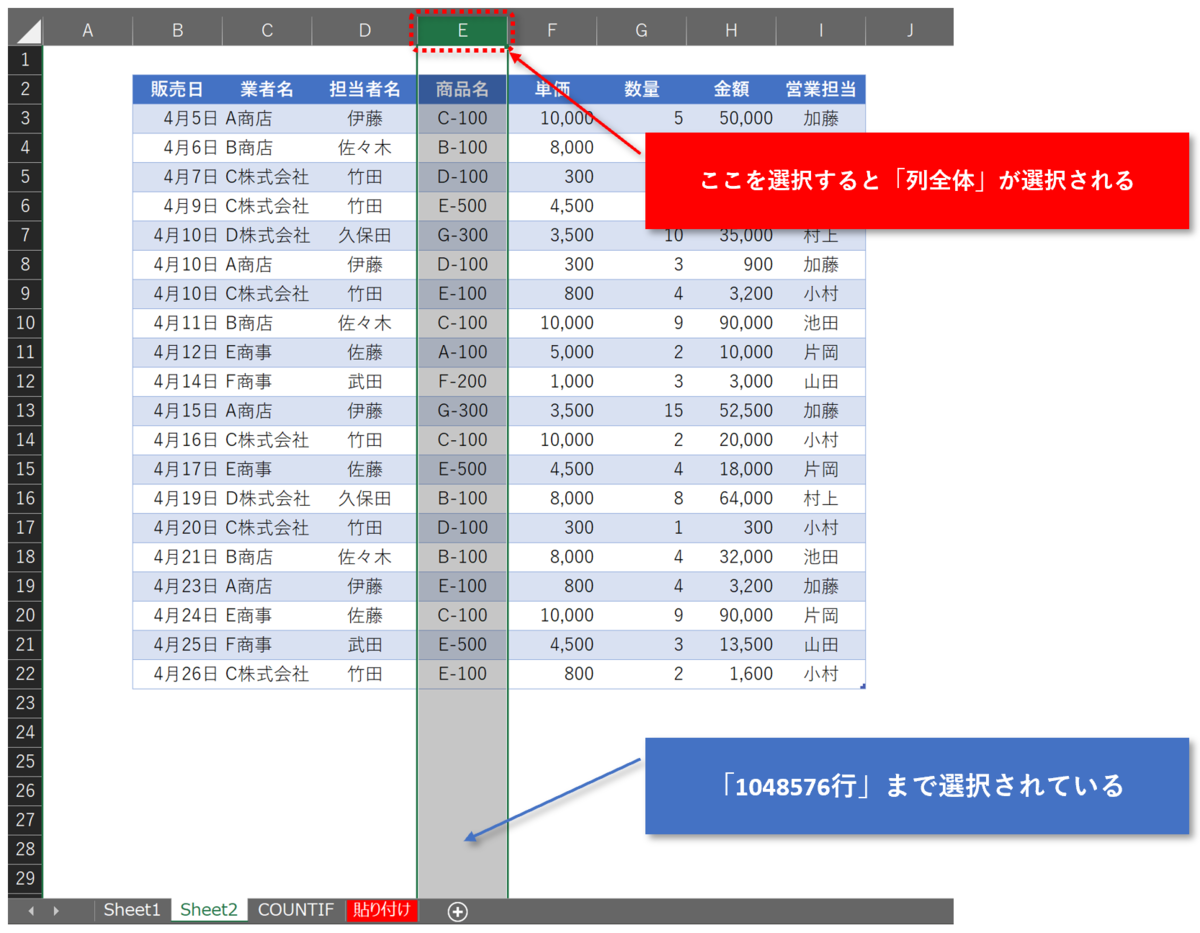Select the row 1 header
Viewport: 1200px width, 933px height.
pos(24,60)
